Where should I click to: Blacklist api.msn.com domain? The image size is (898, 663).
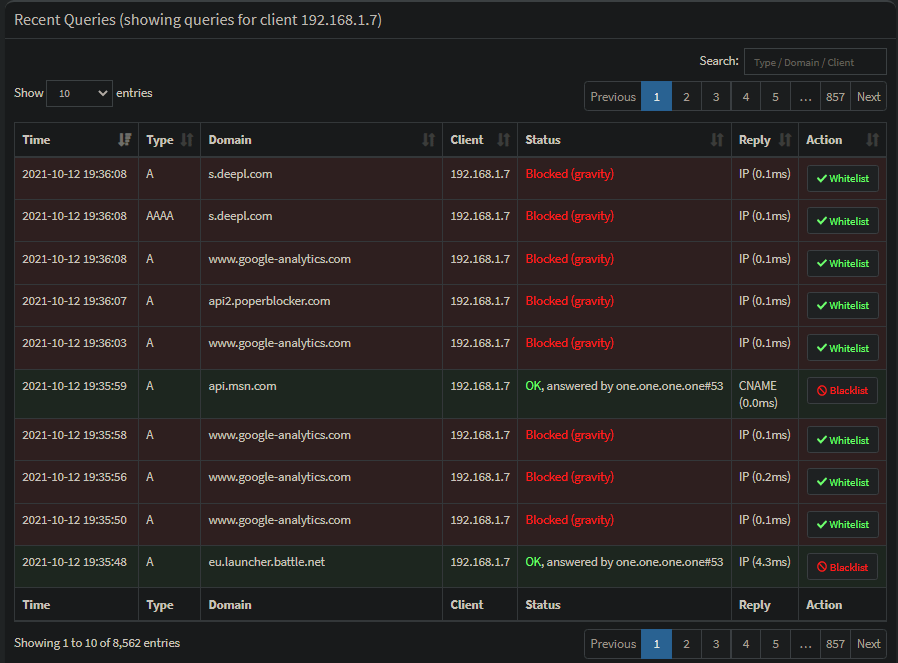pos(842,391)
